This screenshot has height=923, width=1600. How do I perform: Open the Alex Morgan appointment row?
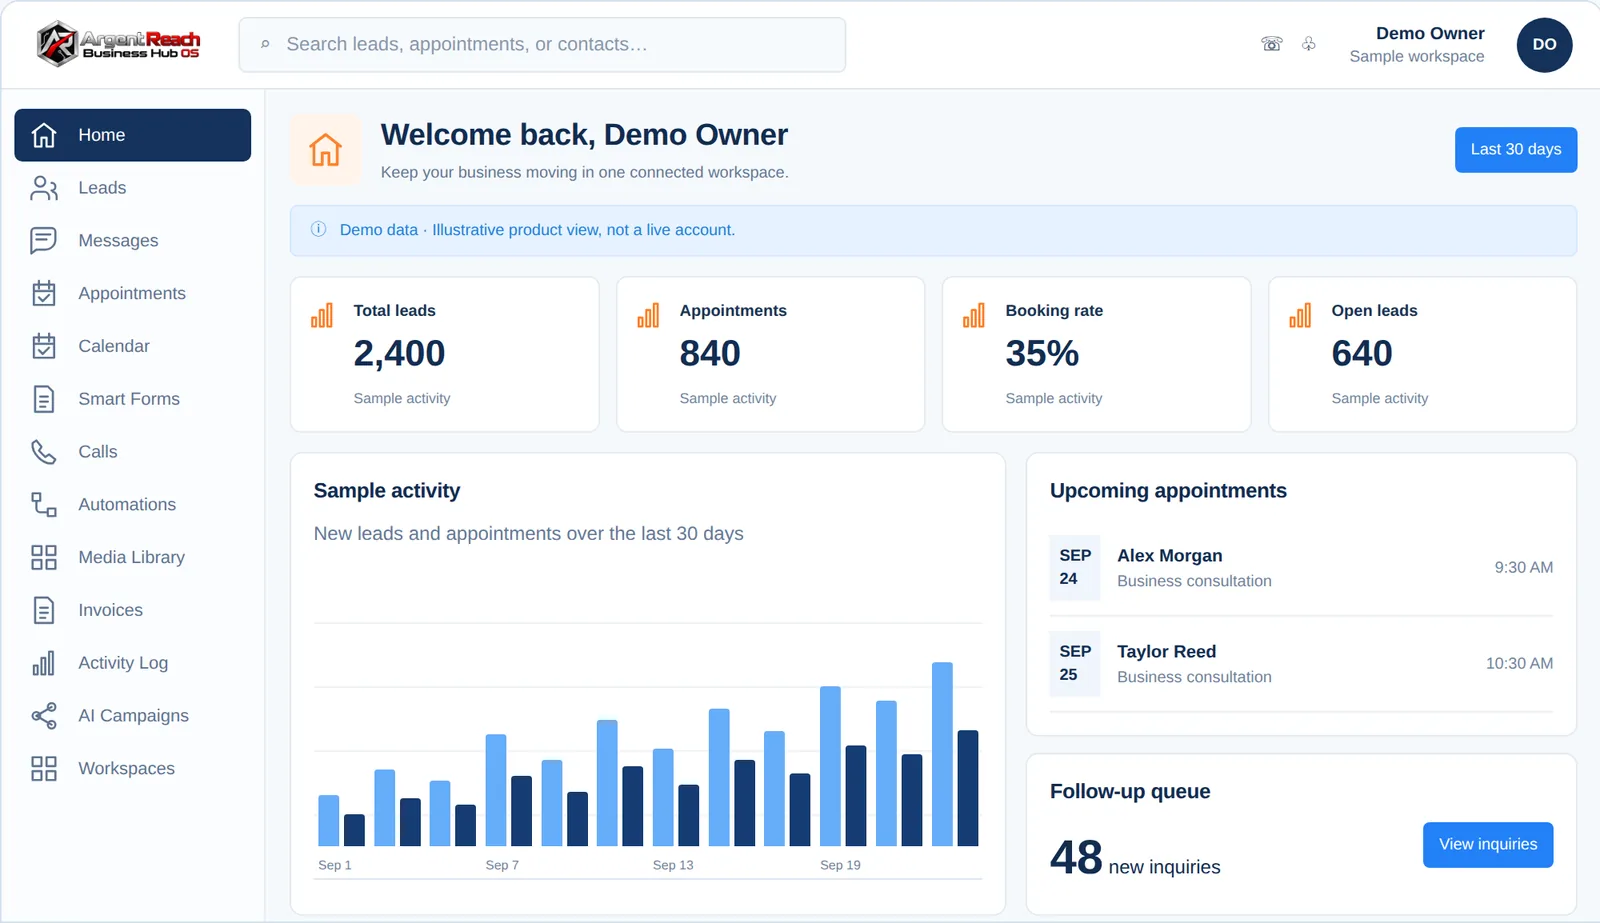tap(1301, 568)
